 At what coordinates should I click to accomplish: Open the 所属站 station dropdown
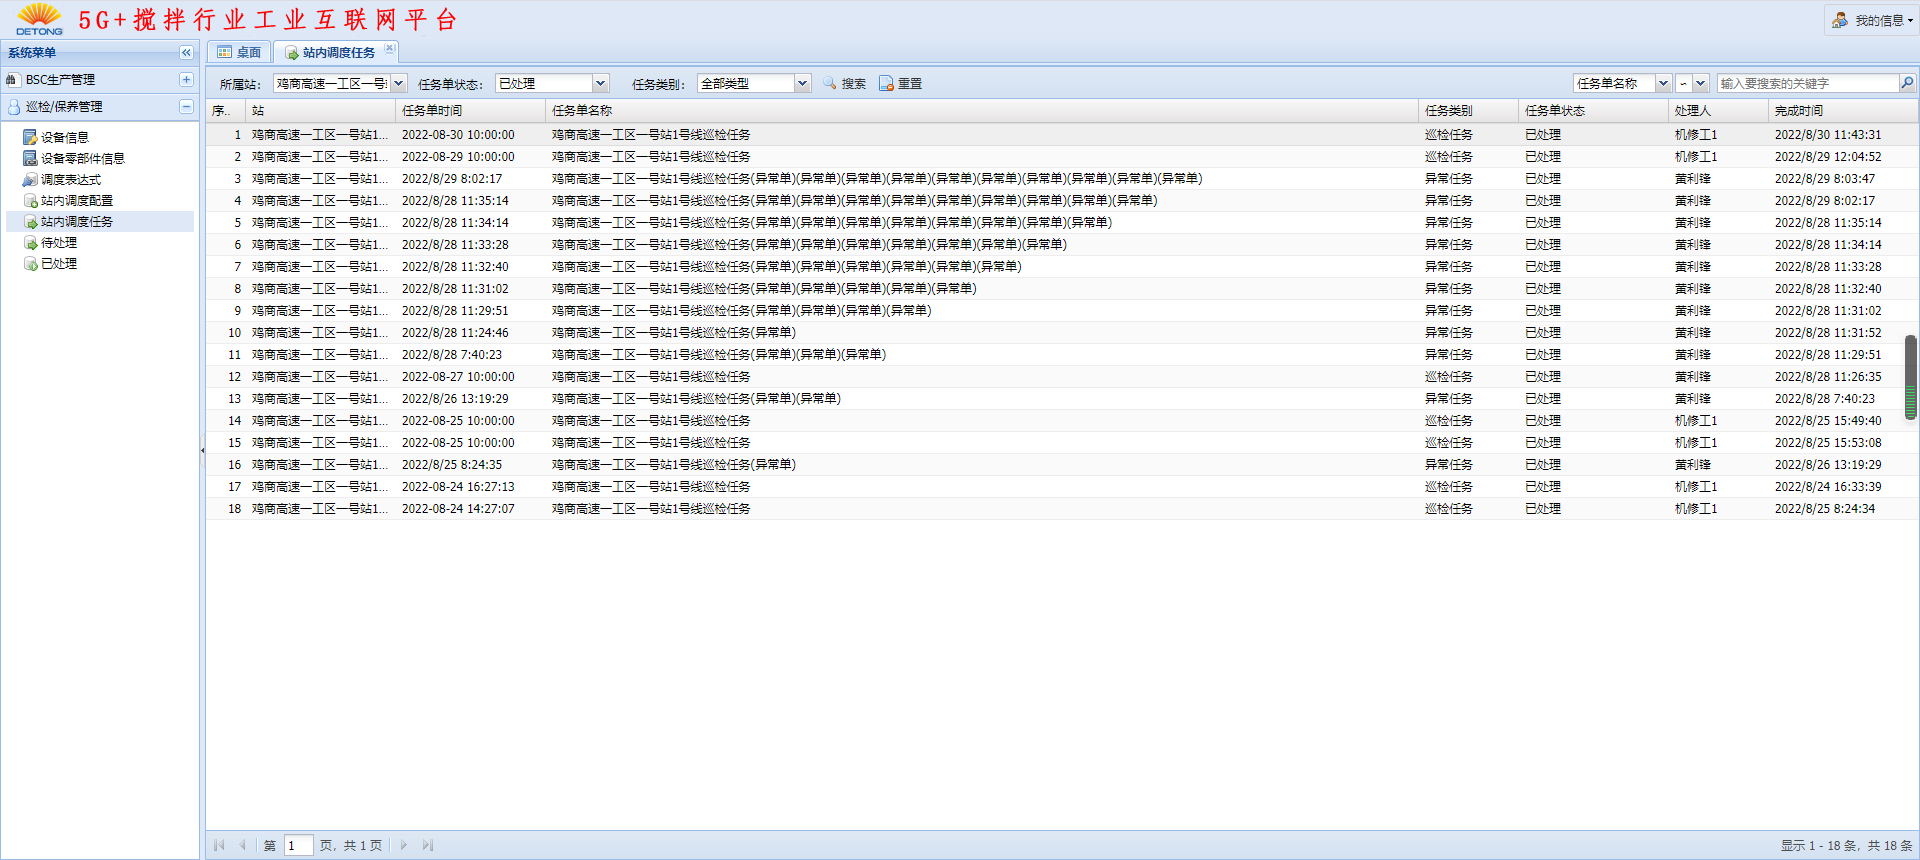[x=399, y=84]
